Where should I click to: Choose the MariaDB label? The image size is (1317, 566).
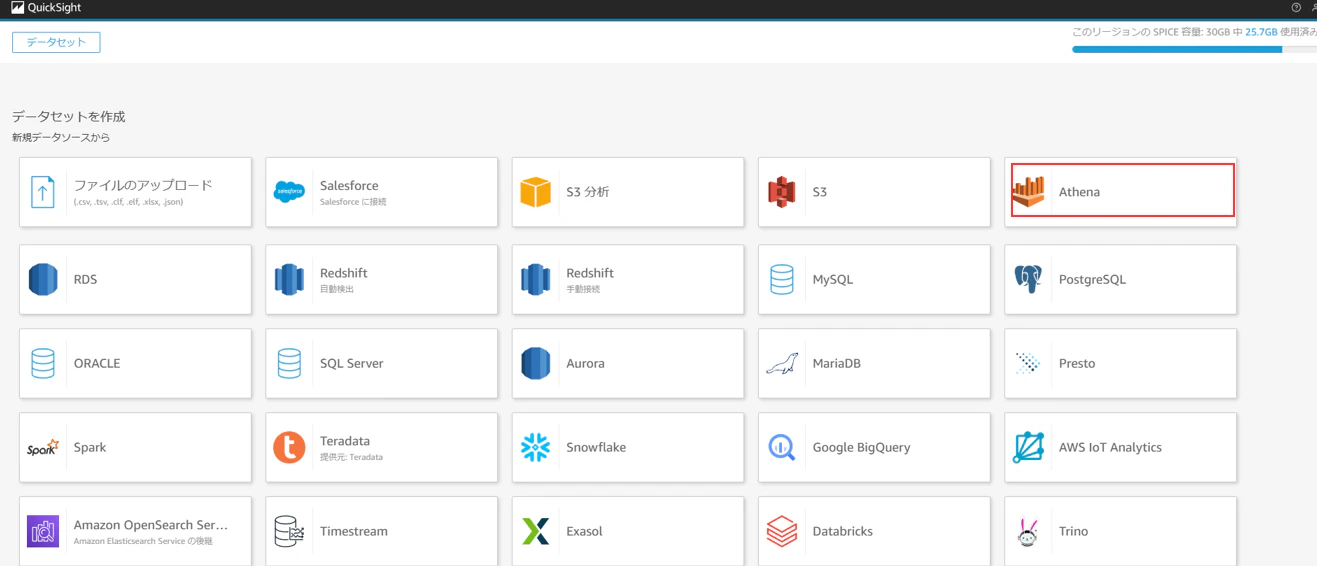837,363
